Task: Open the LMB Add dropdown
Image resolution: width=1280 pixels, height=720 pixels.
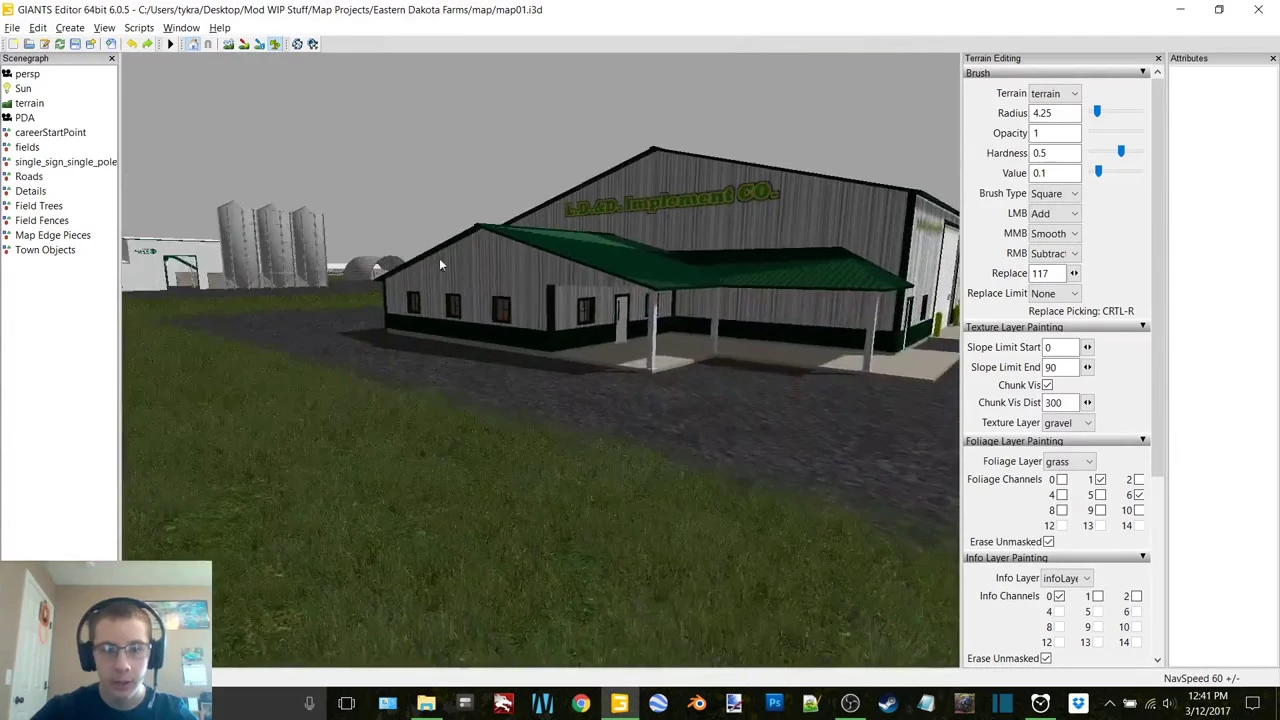Action: 1054,213
